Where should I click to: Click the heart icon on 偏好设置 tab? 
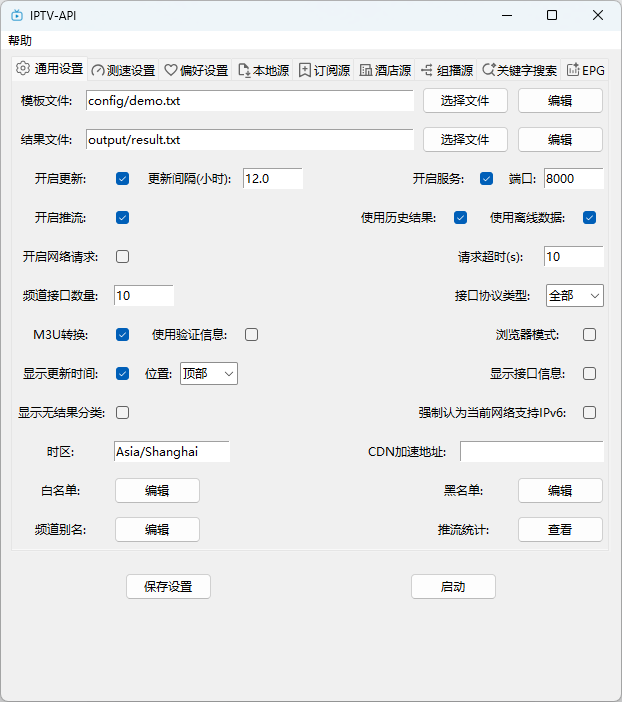point(171,70)
